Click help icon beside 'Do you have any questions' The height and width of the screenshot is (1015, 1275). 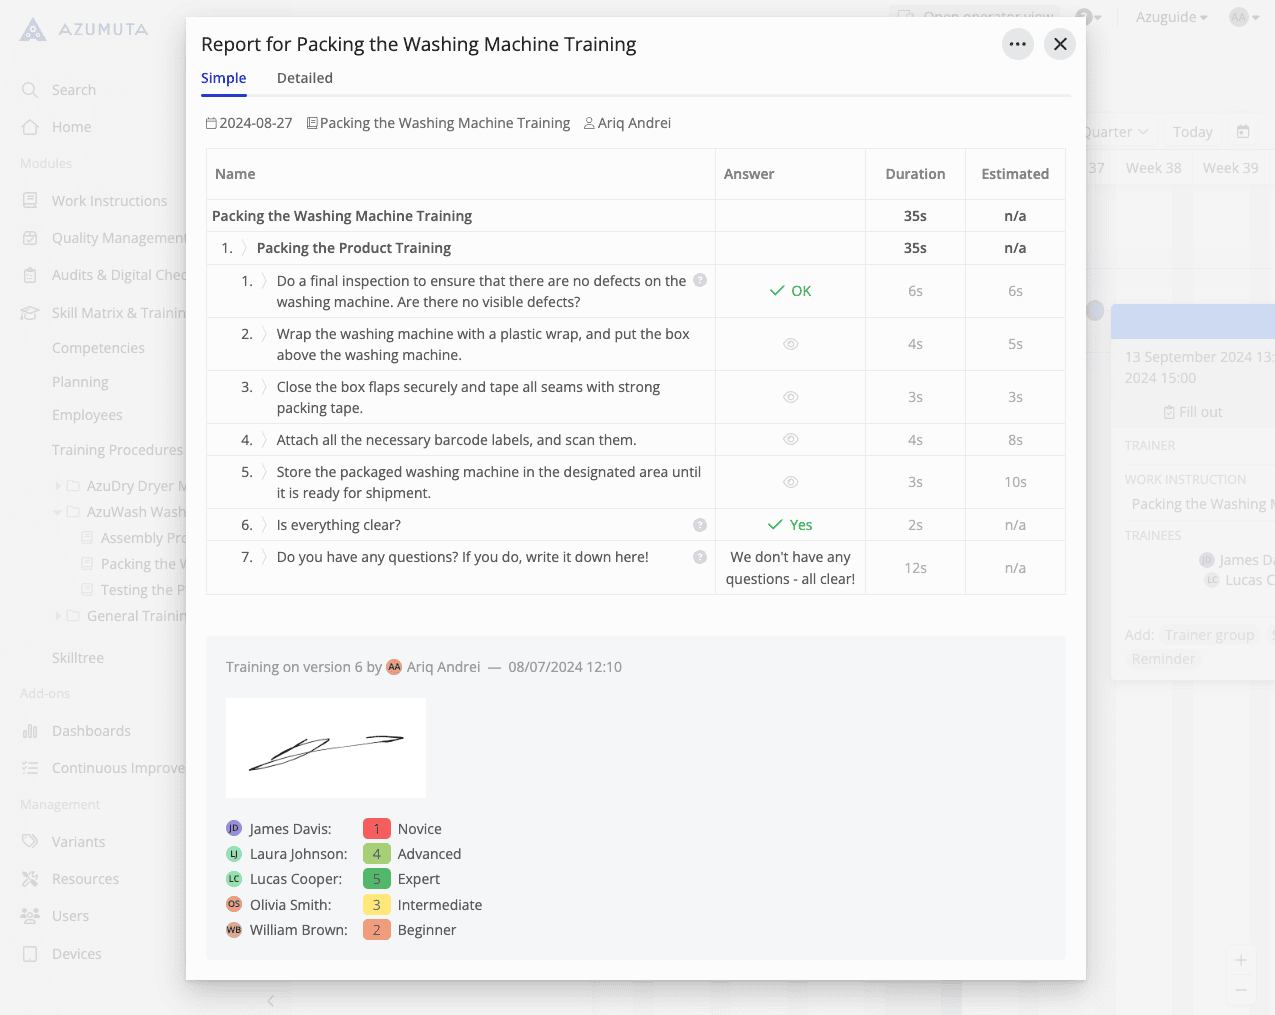[700, 557]
